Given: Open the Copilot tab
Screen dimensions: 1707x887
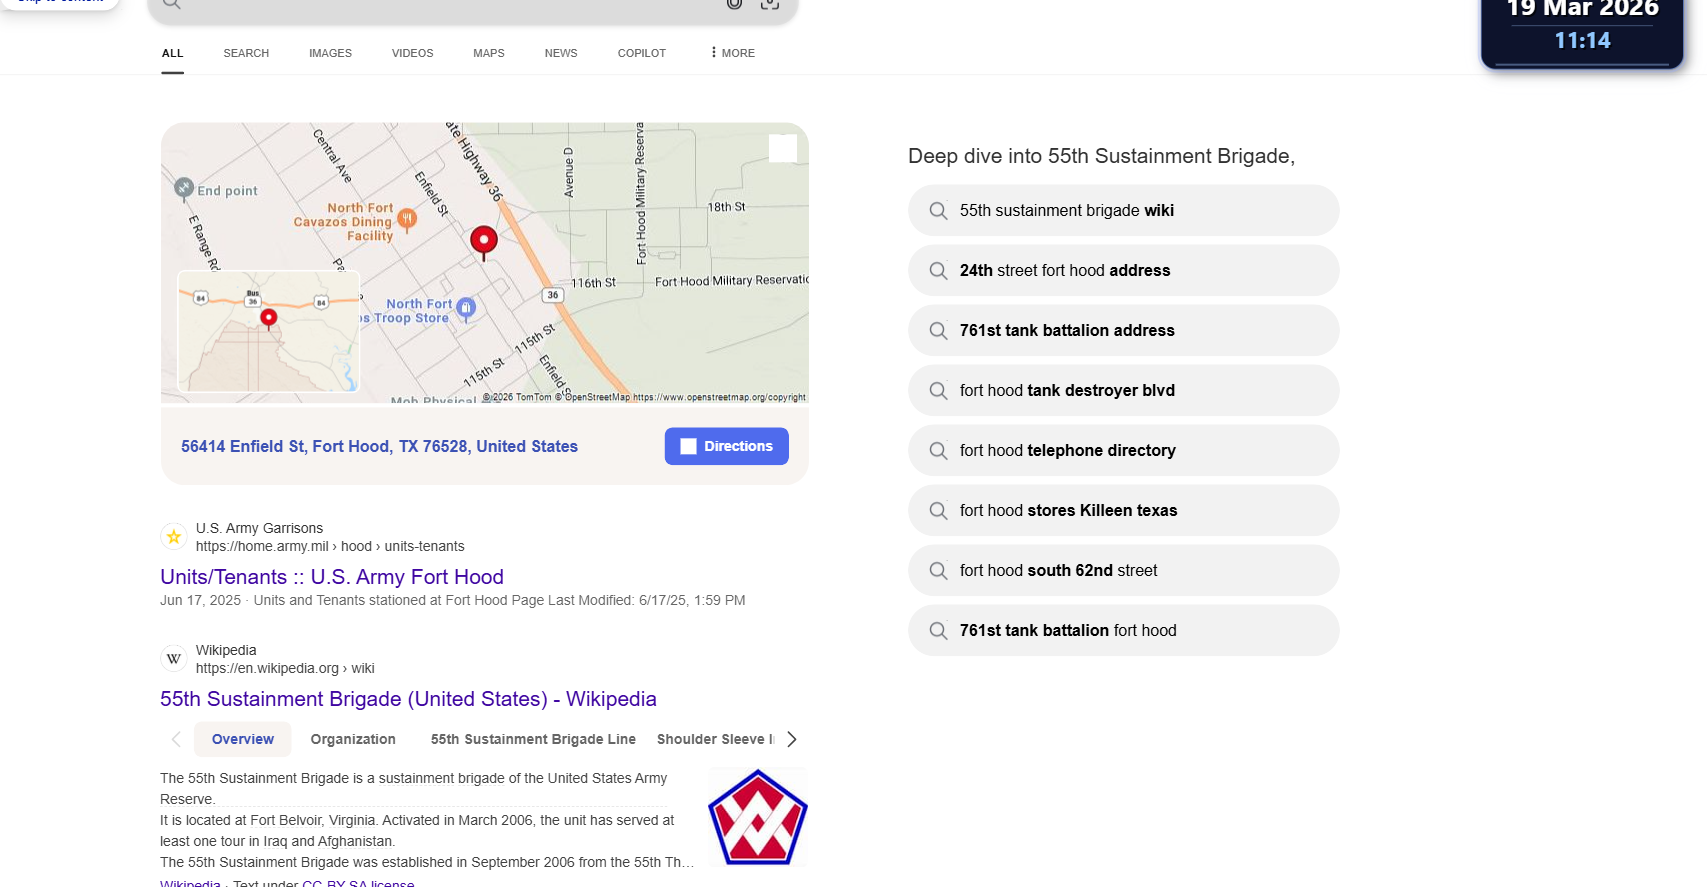Looking at the screenshot, I should click(642, 53).
